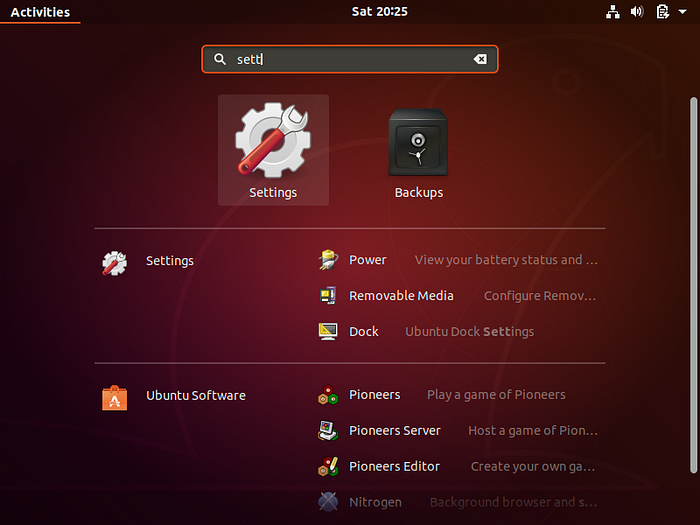Click the Settings label under large icon
The width and height of the screenshot is (700, 525).
(273, 192)
